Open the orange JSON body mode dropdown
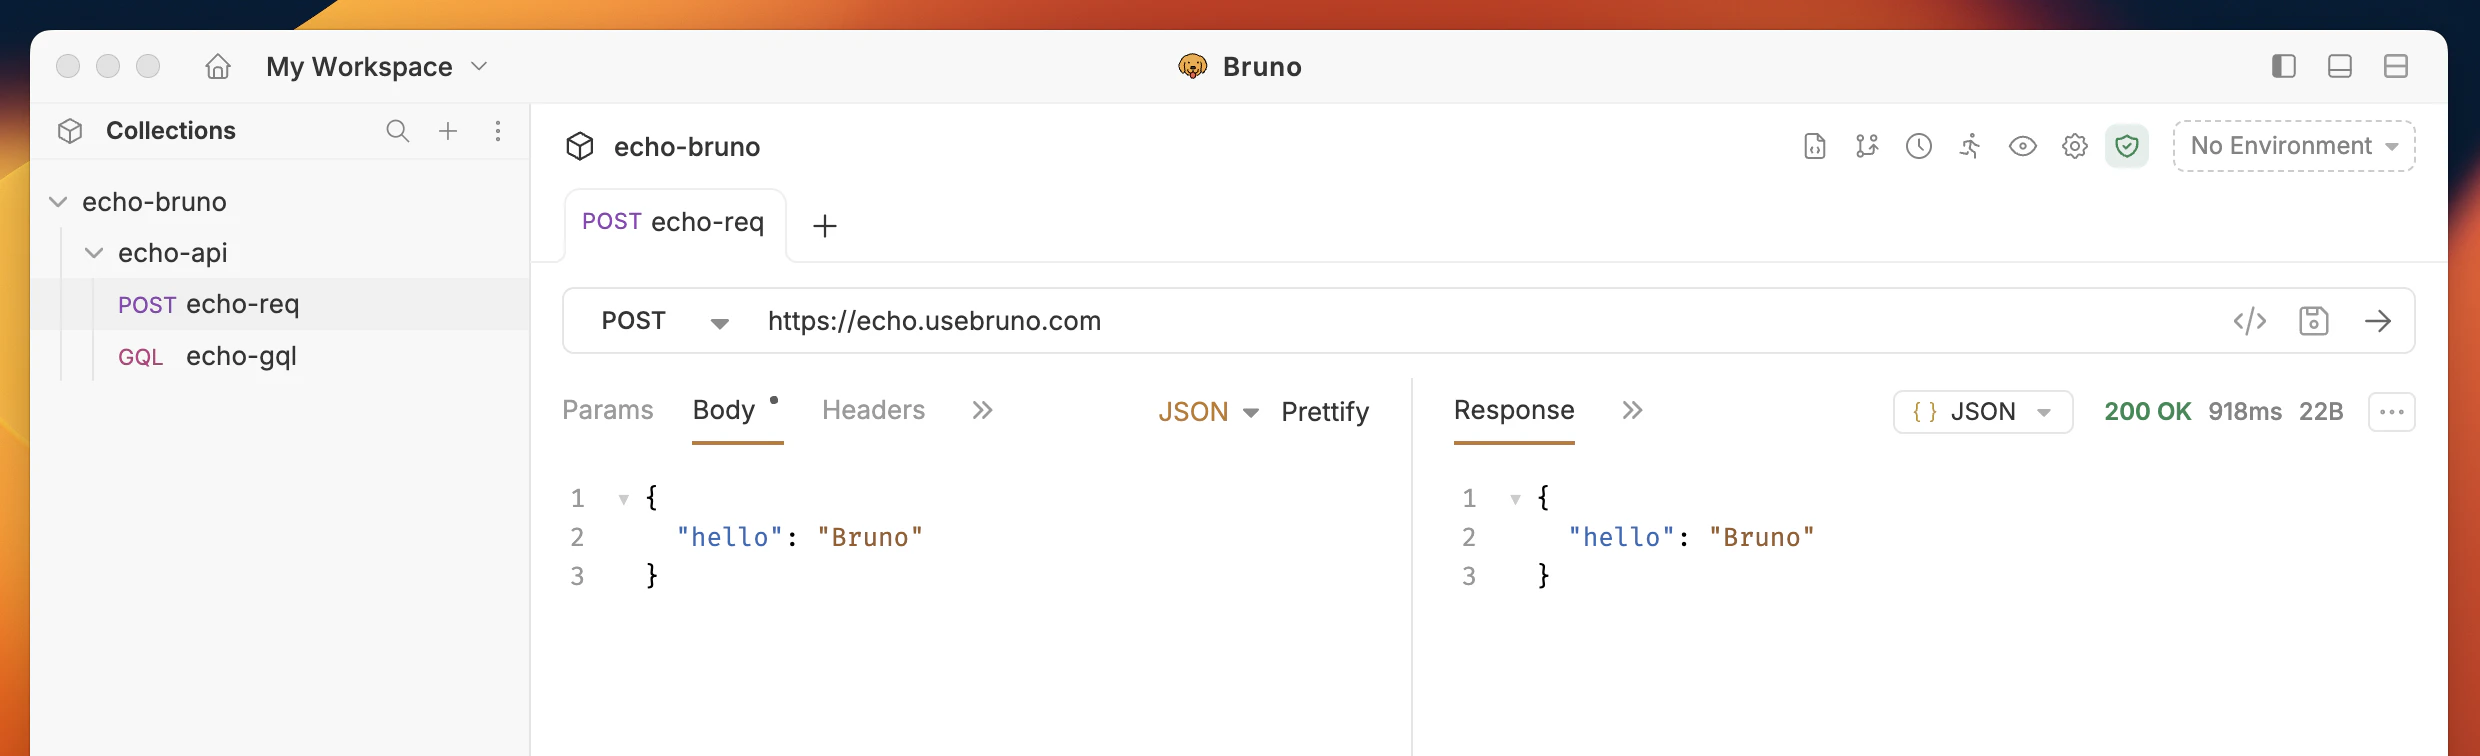 (x=1208, y=412)
